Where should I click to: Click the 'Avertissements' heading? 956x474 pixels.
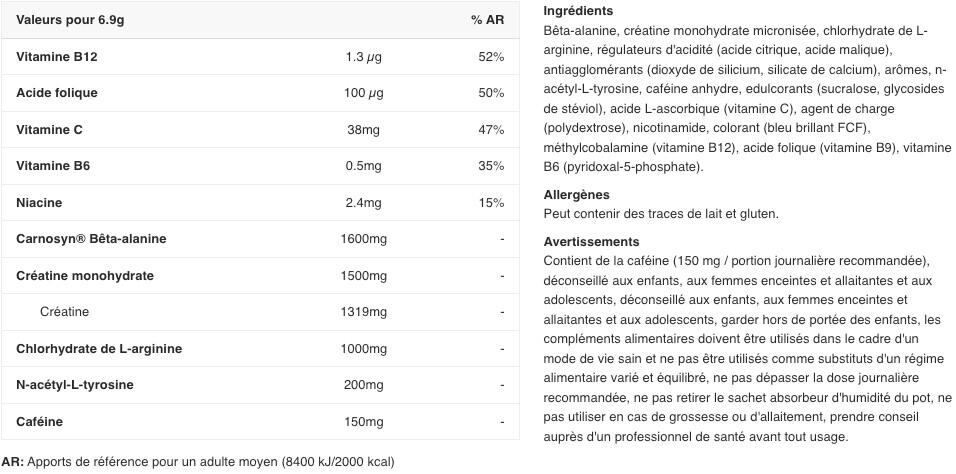(x=591, y=242)
